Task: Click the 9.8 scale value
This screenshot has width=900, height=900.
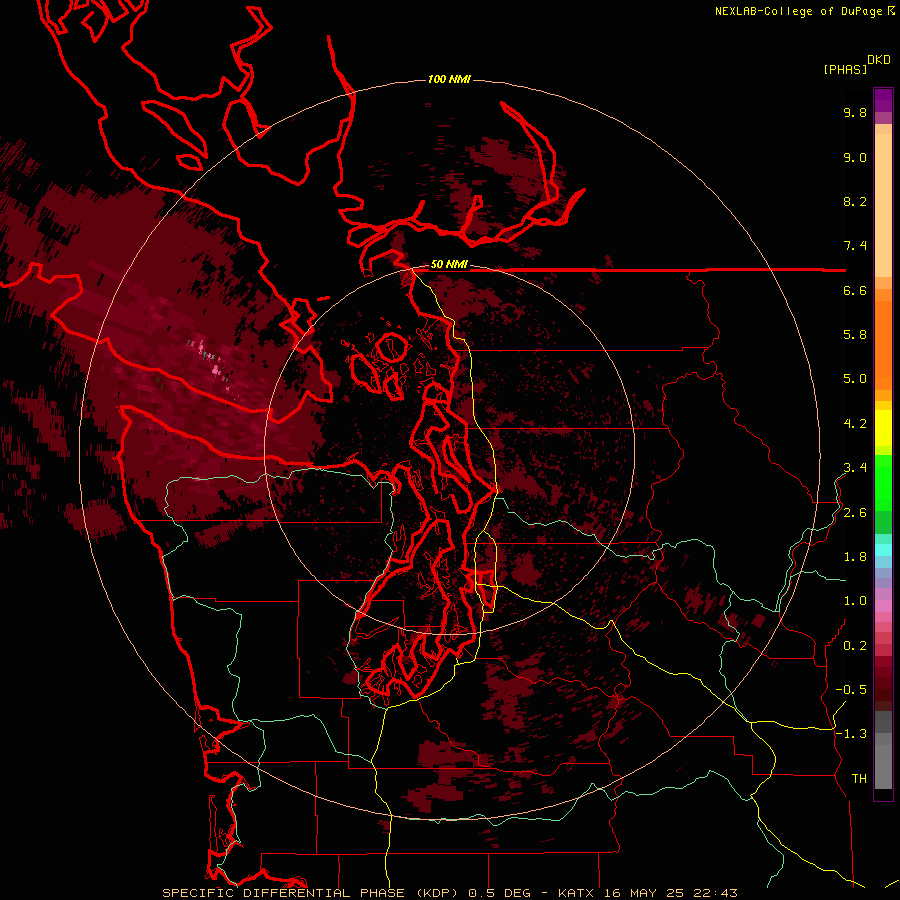Action: point(855,112)
